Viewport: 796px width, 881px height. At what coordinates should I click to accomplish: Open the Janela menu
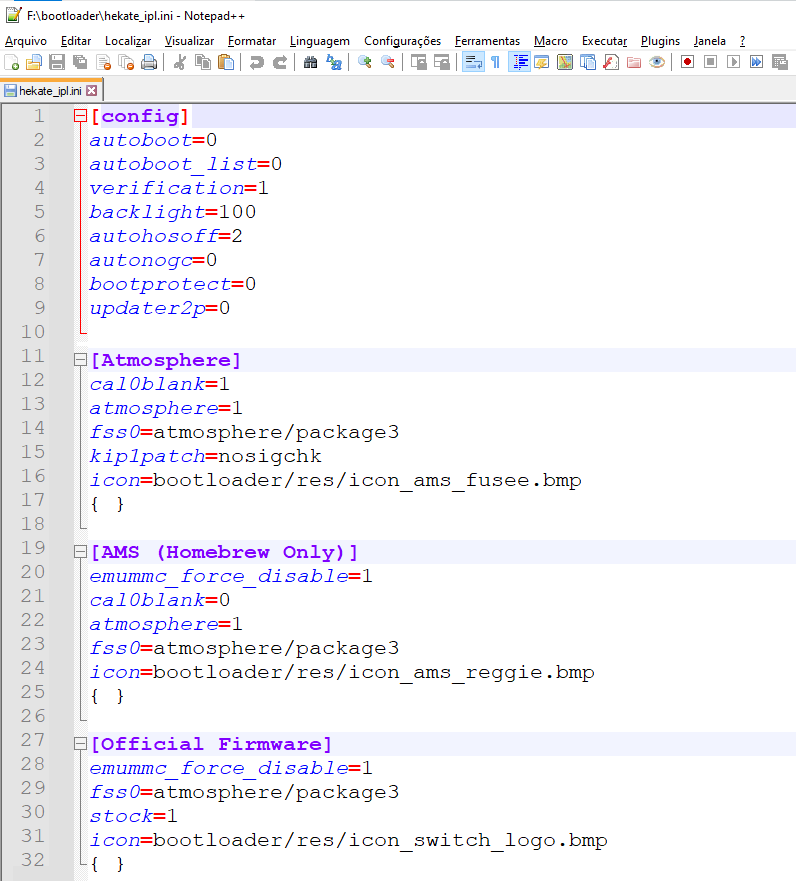[709, 41]
